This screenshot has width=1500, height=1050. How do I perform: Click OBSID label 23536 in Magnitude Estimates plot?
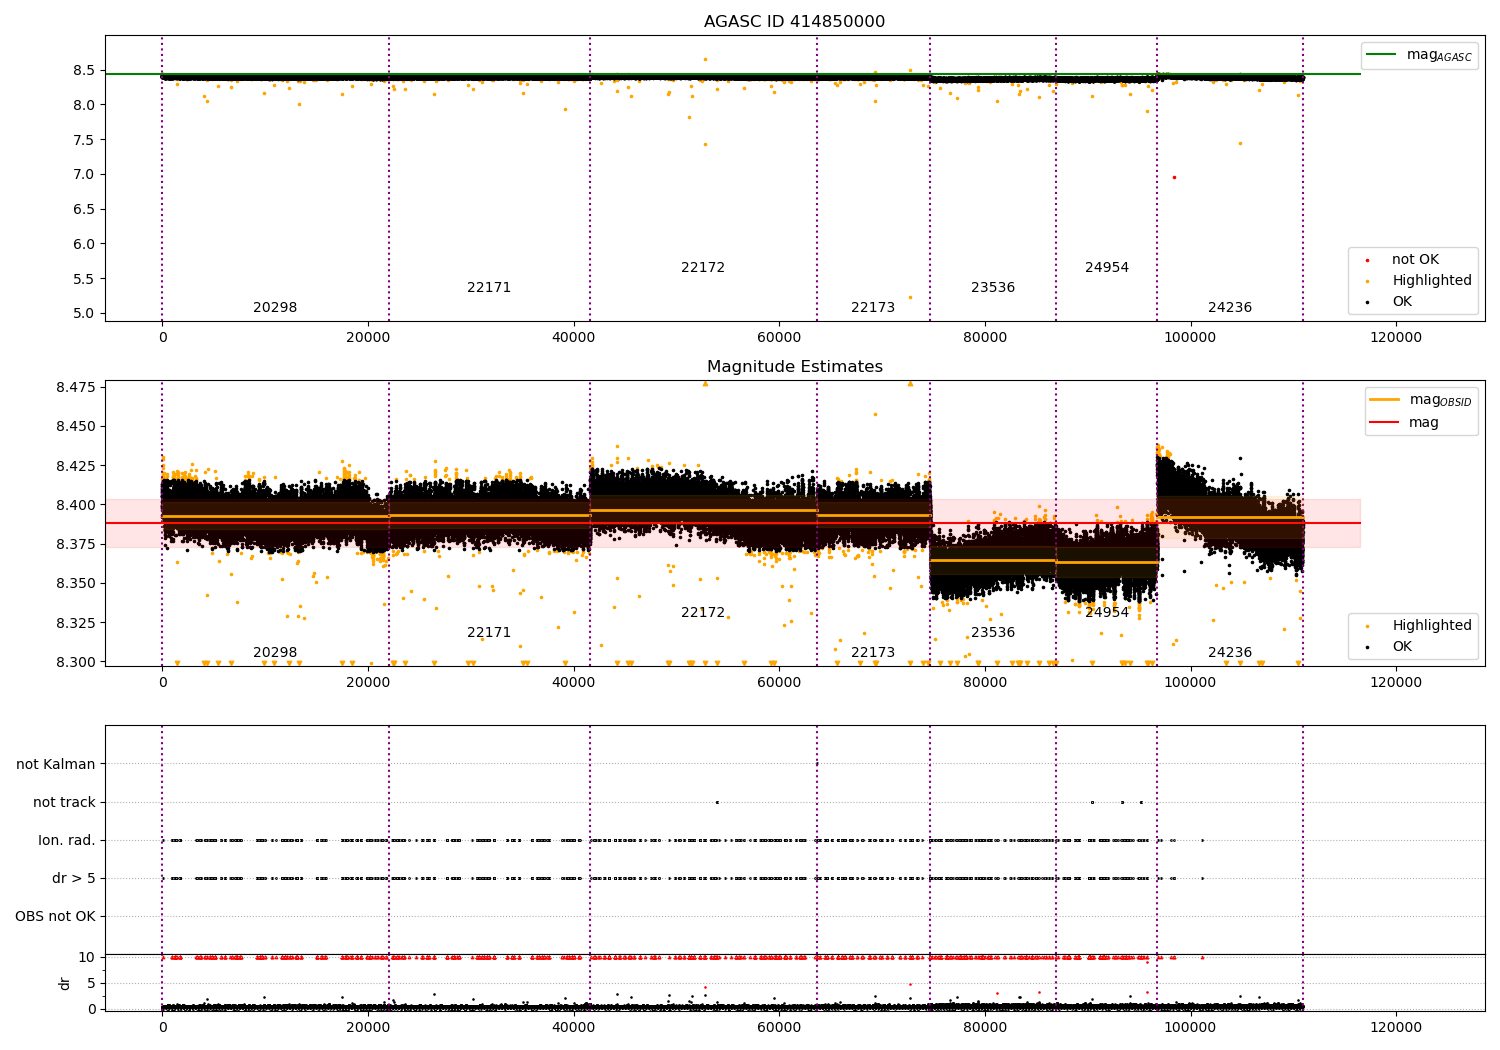(993, 633)
